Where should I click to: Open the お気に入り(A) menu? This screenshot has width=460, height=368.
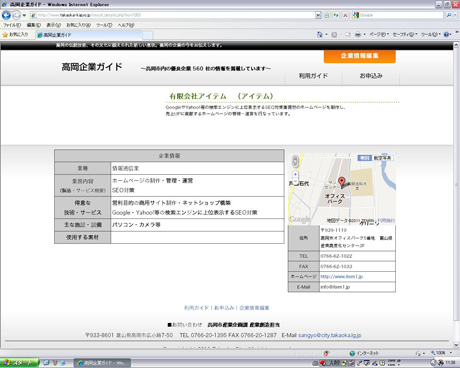[78, 25]
